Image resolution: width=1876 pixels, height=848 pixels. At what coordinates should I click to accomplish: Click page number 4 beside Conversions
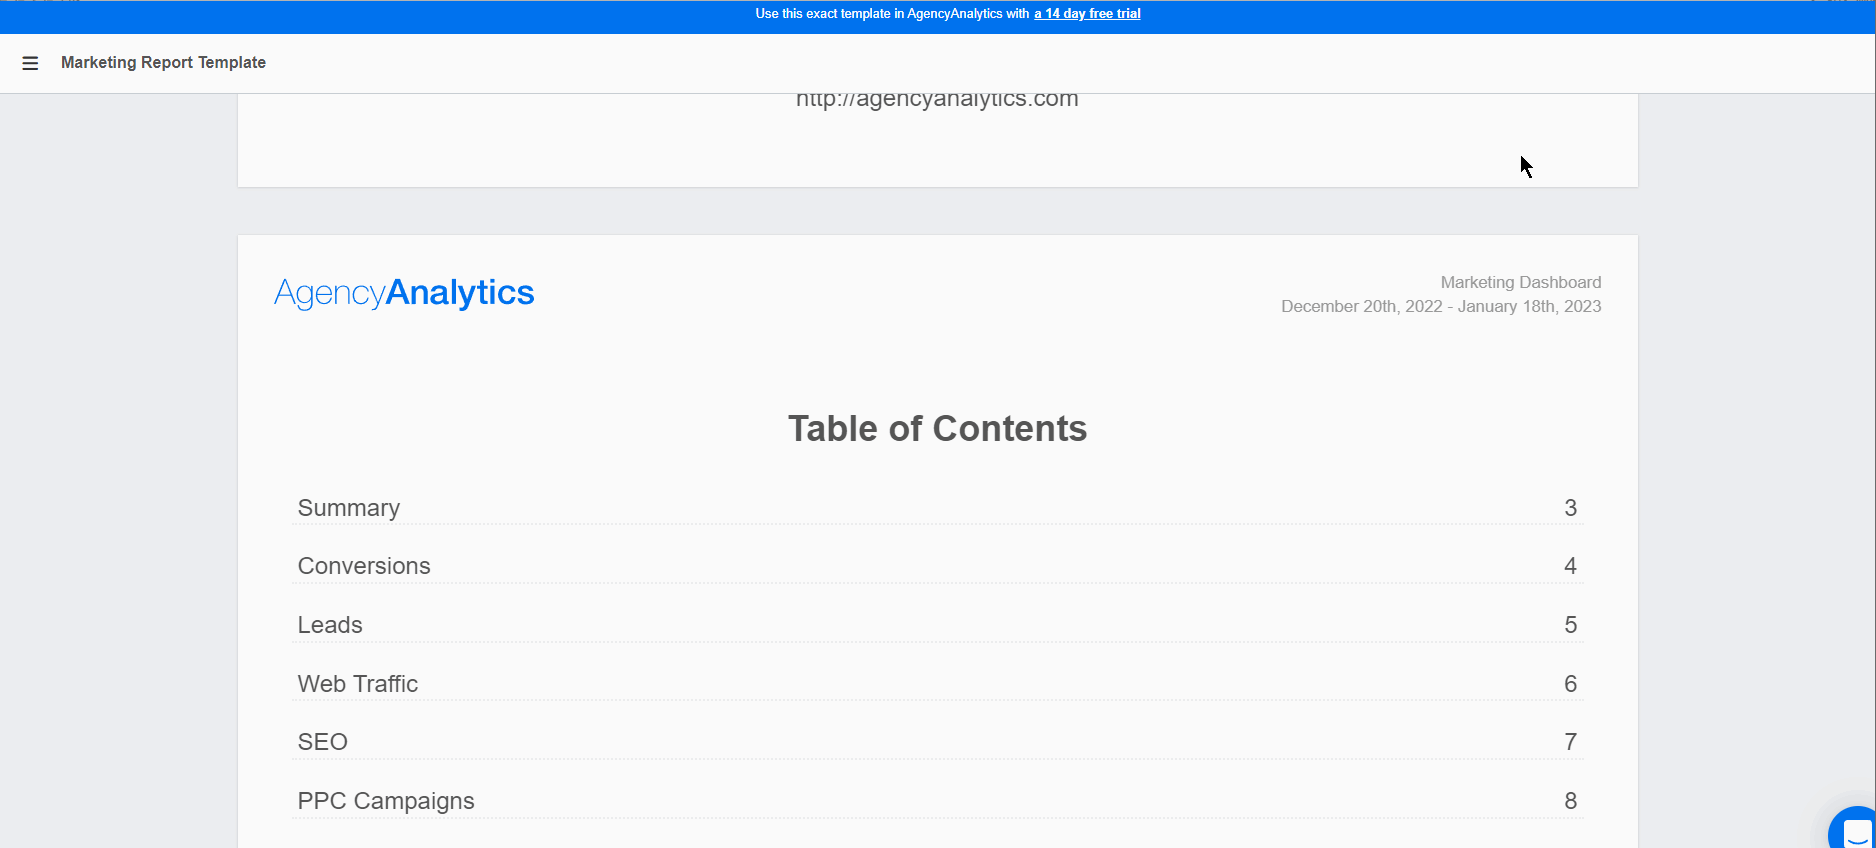point(1570,566)
